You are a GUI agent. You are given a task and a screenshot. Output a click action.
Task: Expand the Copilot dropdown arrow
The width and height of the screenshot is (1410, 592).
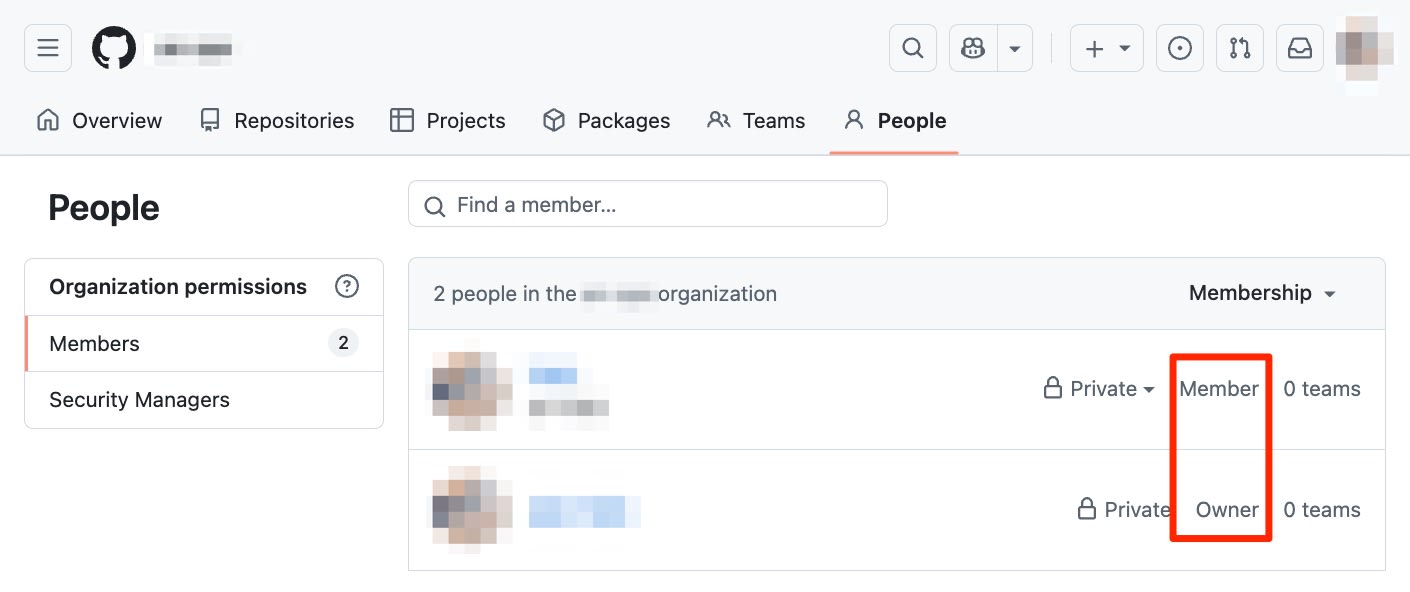tap(1014, 48)
